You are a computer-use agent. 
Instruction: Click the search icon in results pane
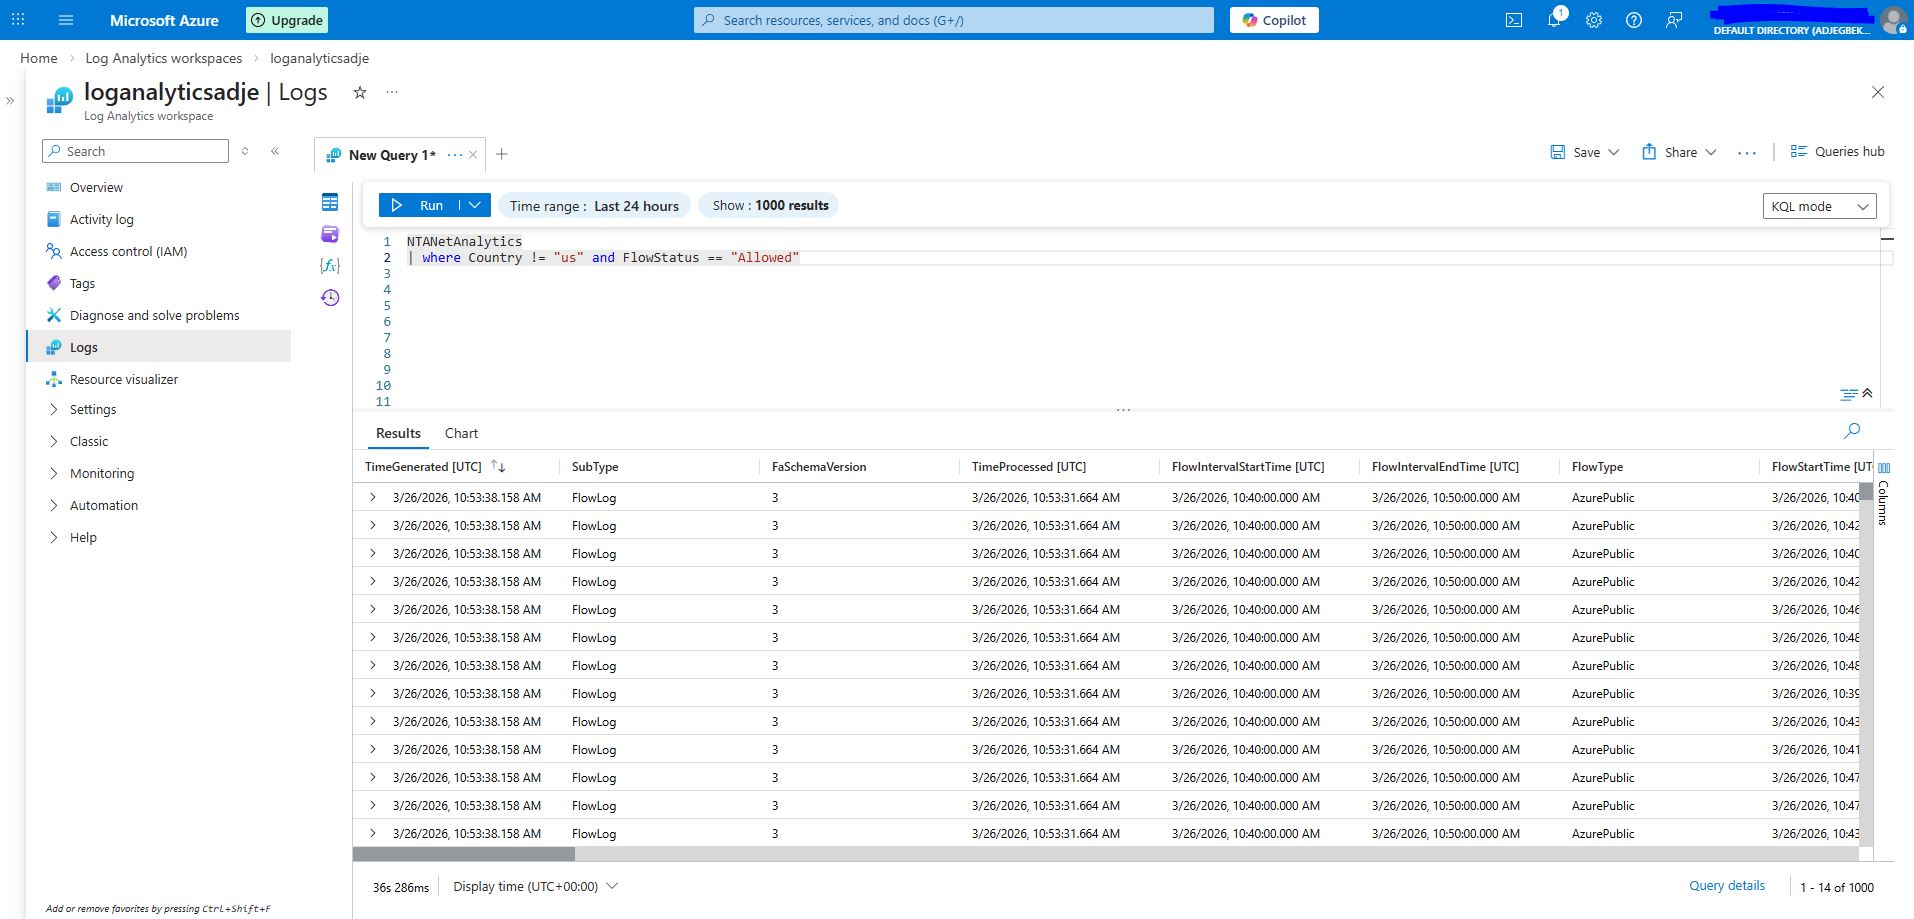point(1852,431)
